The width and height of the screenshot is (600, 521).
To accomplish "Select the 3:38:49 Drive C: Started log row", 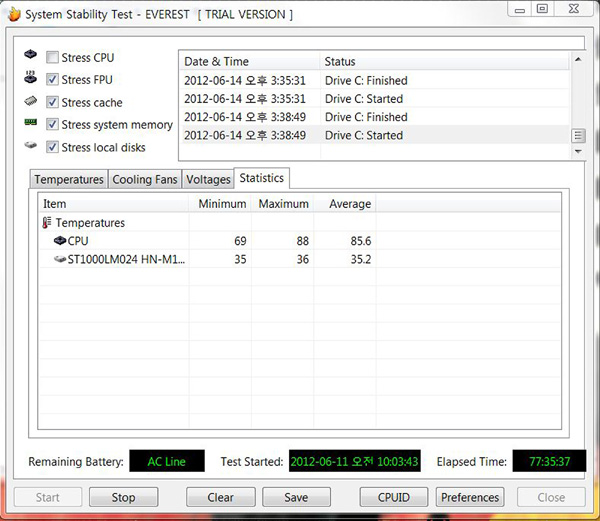I will click(375, 135).
